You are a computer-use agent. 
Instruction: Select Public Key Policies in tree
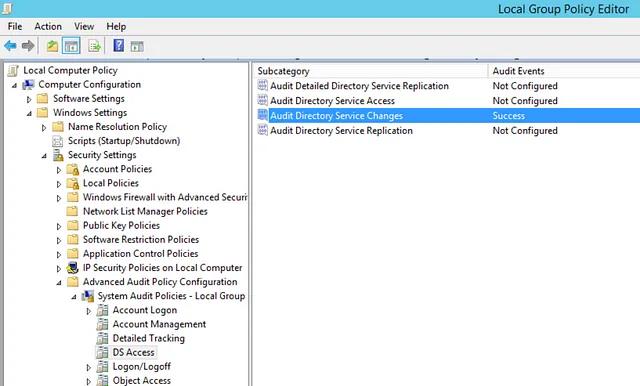(x=121, y=226)
